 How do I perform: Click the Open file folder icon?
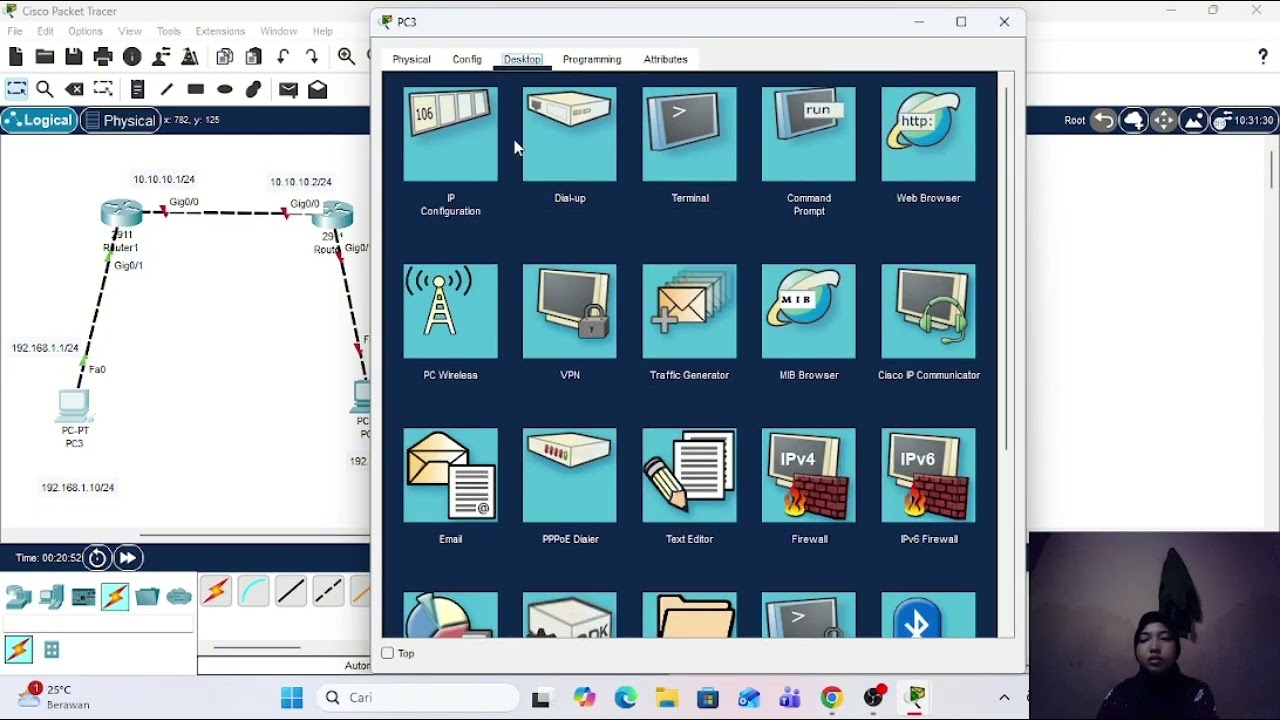pyautogui.click(x=45, y=57)
